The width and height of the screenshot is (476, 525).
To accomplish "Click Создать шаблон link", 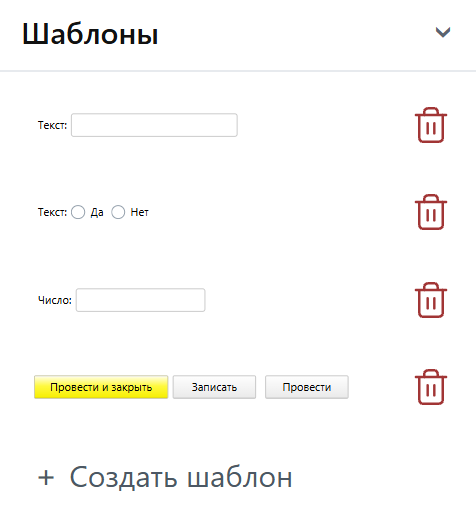I will click(165, 477).
